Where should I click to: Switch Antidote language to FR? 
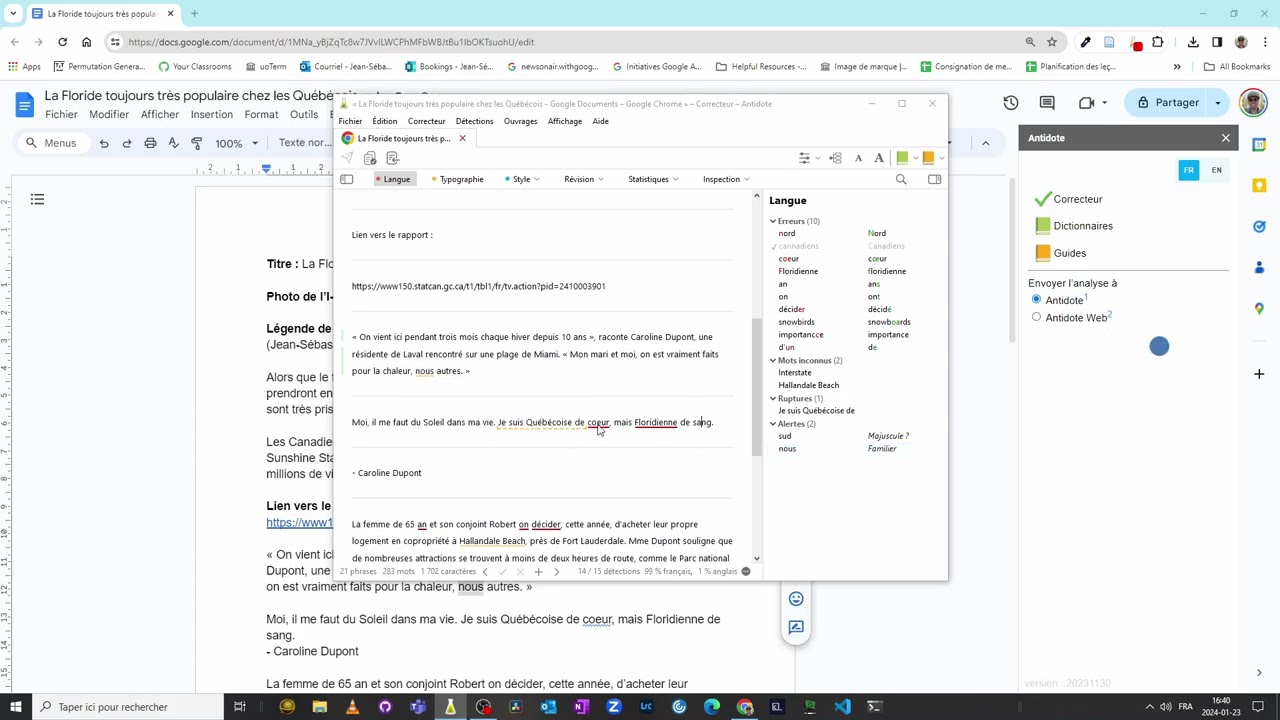pyautogui.click(x=1189, y=170)
